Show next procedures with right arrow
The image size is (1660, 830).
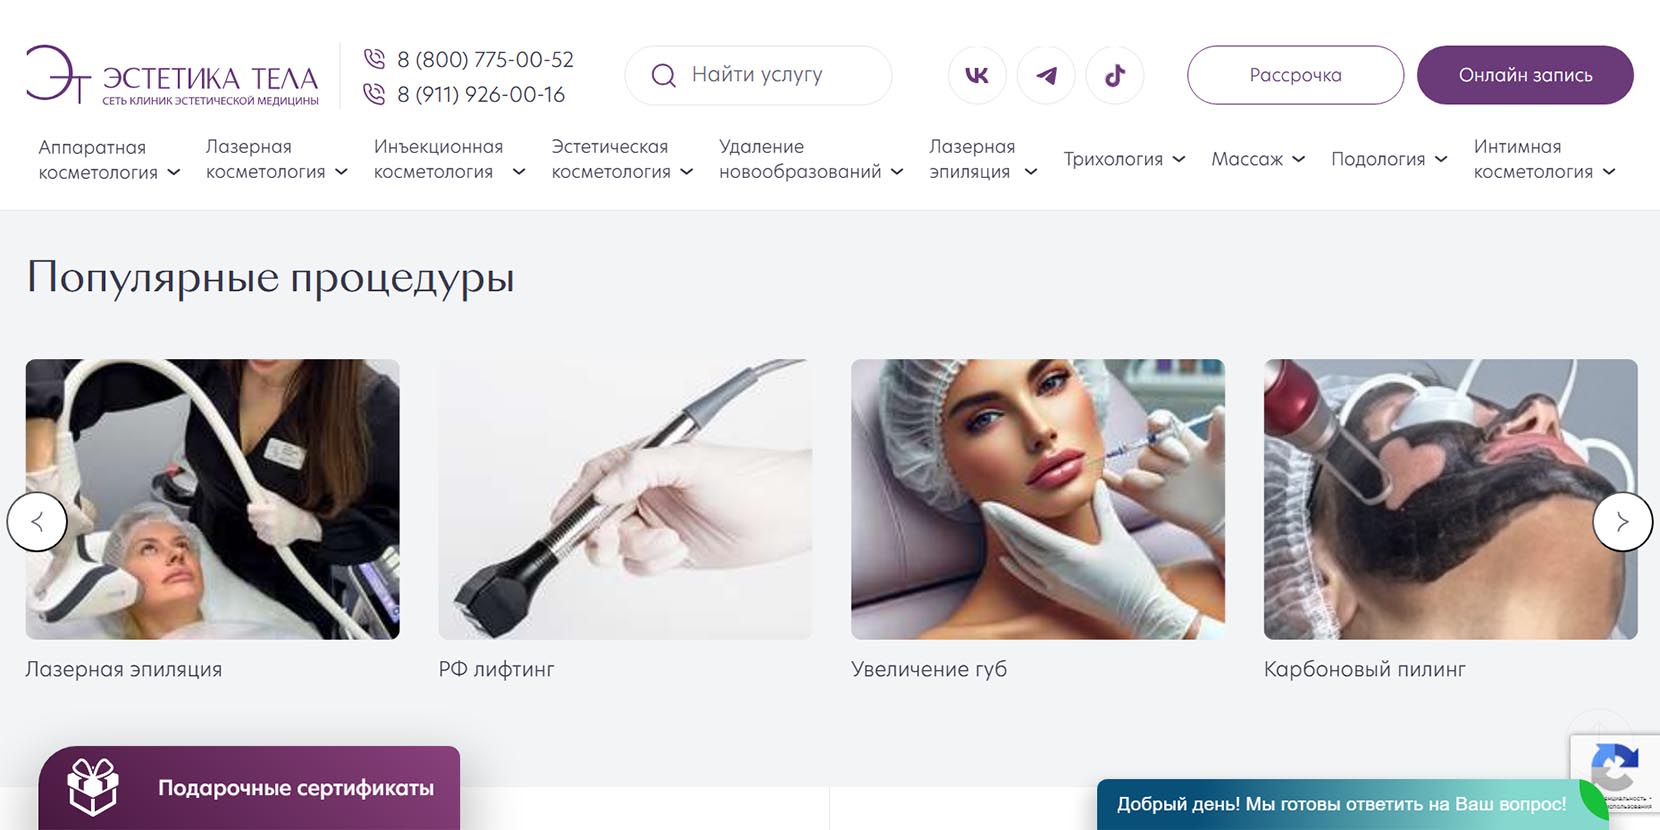(1622, 521)
